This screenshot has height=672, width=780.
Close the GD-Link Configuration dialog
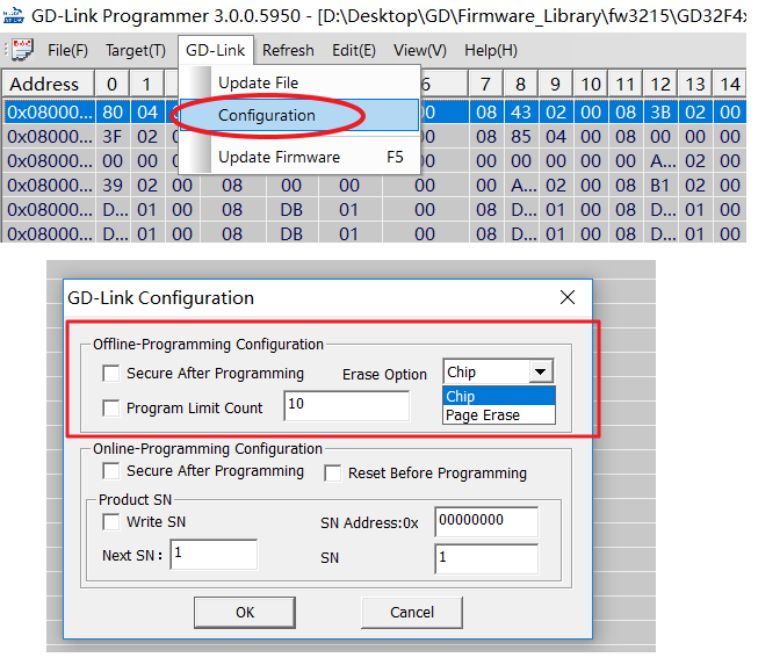point(567,297)
